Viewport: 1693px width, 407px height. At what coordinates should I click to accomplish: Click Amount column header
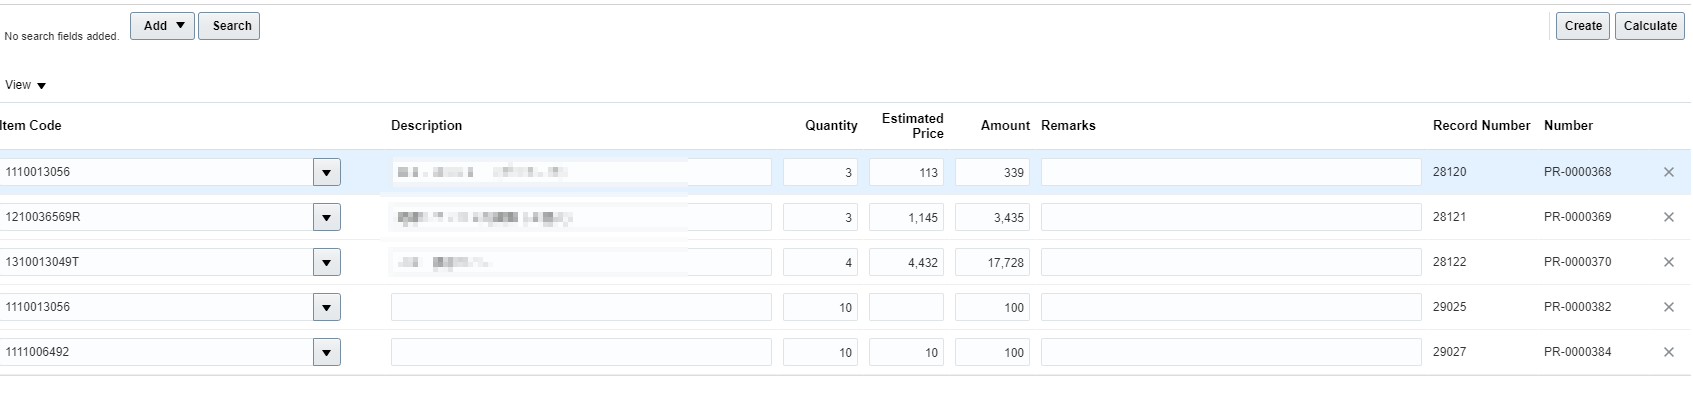[1005, 126]
